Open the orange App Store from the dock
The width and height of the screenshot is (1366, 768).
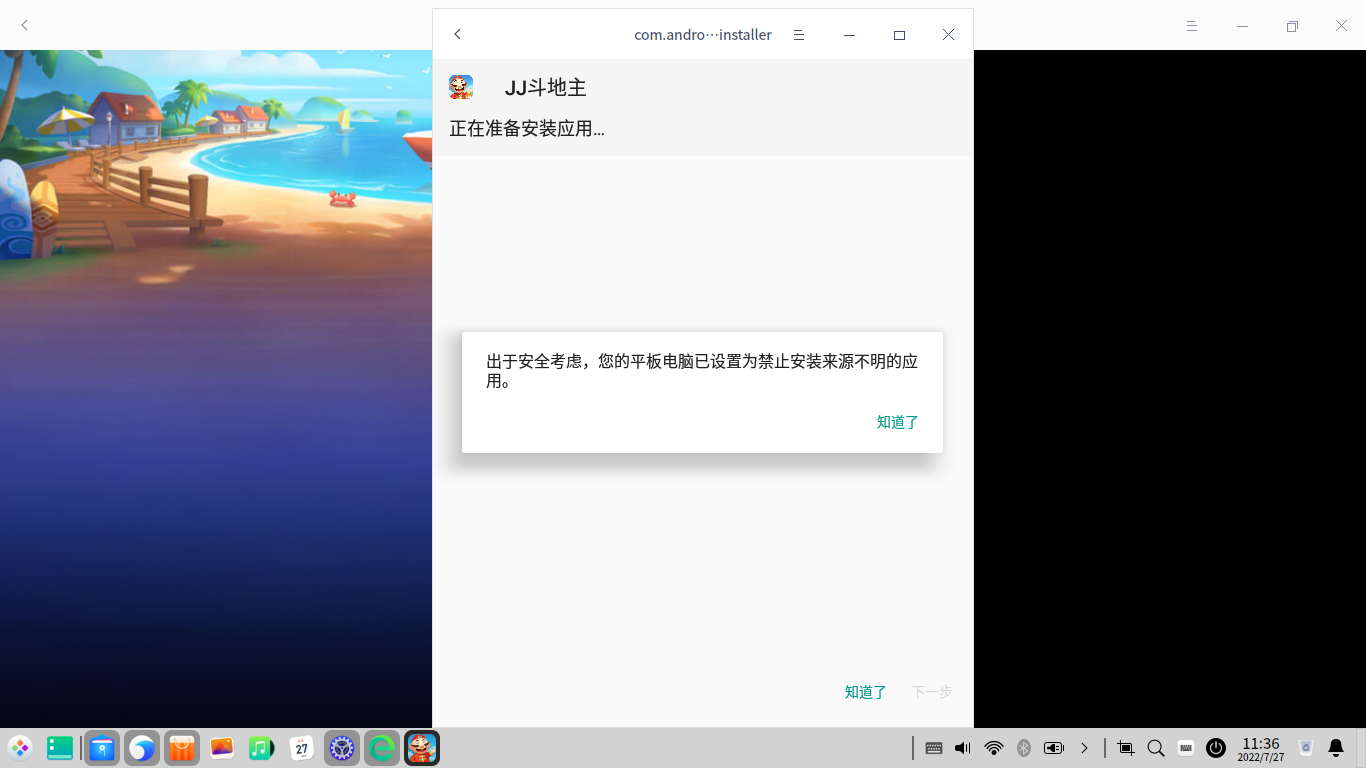(x=181, y=747)
